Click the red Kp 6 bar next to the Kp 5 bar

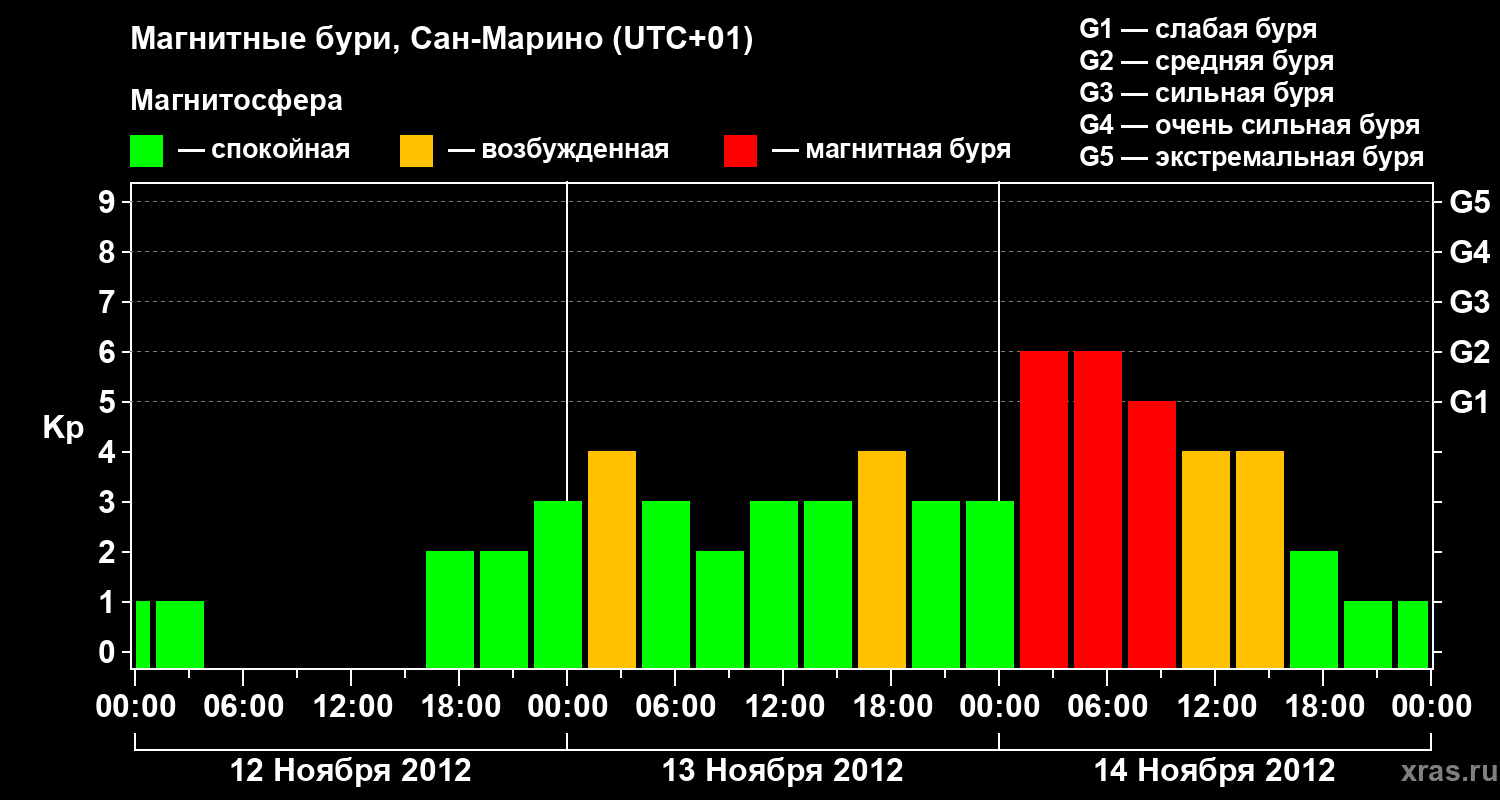click(1098, 510)
